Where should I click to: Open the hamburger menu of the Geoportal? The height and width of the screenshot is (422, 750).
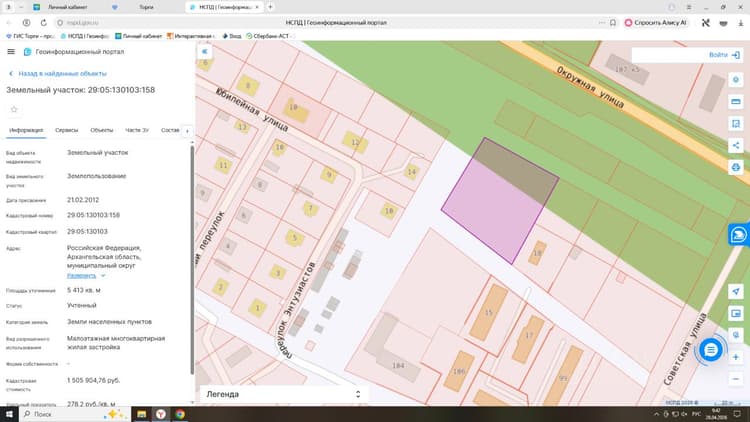click(11, 52)
